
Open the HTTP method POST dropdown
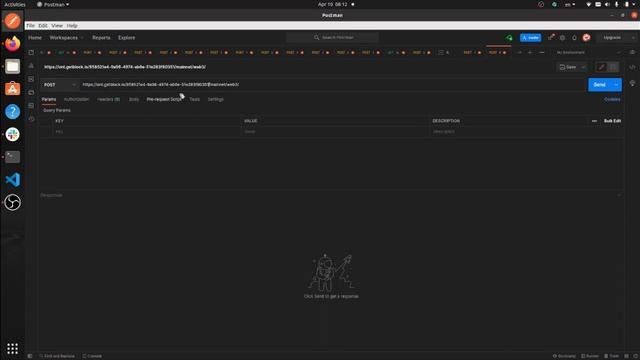[x=60, y=84]
